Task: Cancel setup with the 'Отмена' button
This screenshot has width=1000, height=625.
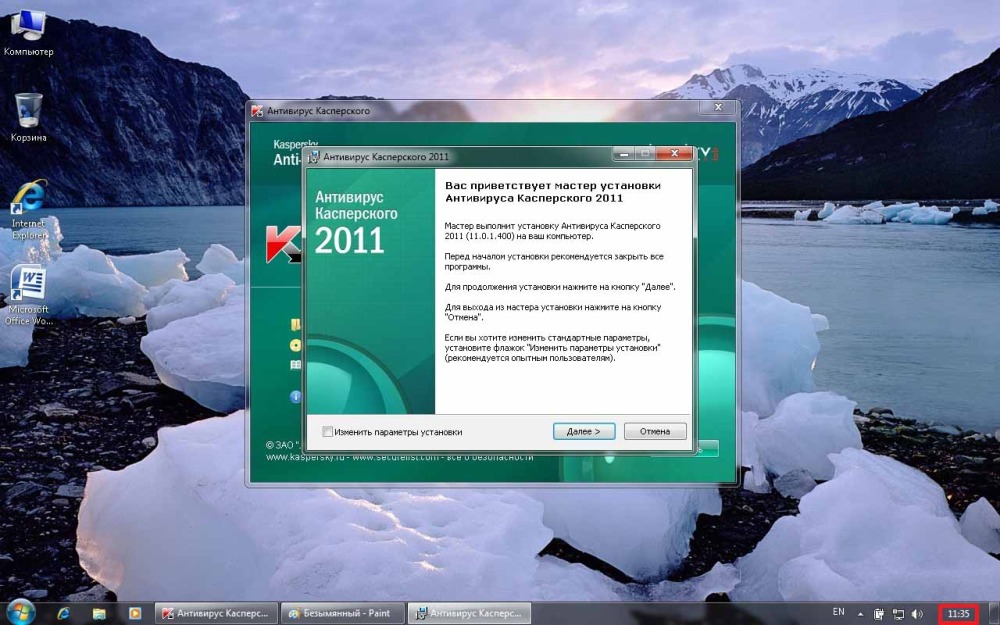Action: [x=655, y=432]
